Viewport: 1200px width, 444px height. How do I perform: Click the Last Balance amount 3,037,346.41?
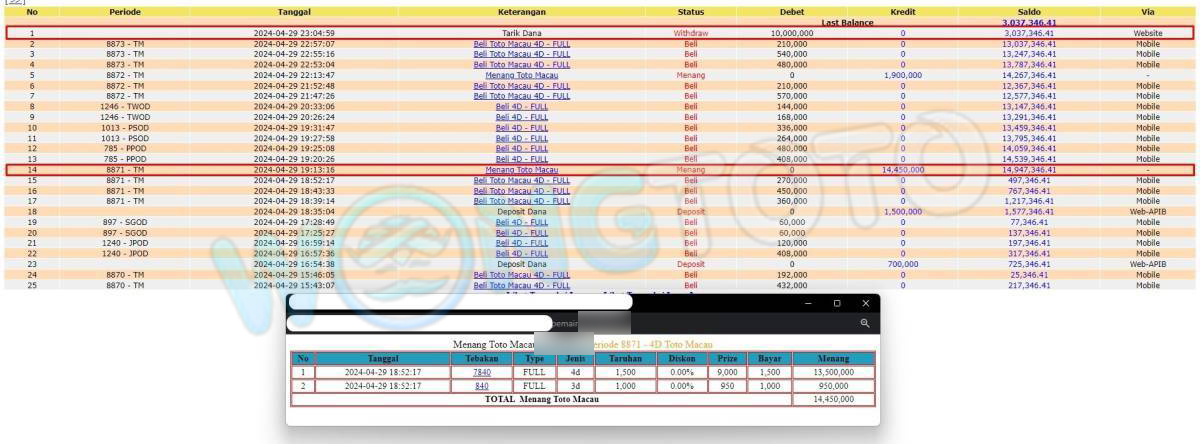pyautogui.click(x=1029, y=22)
